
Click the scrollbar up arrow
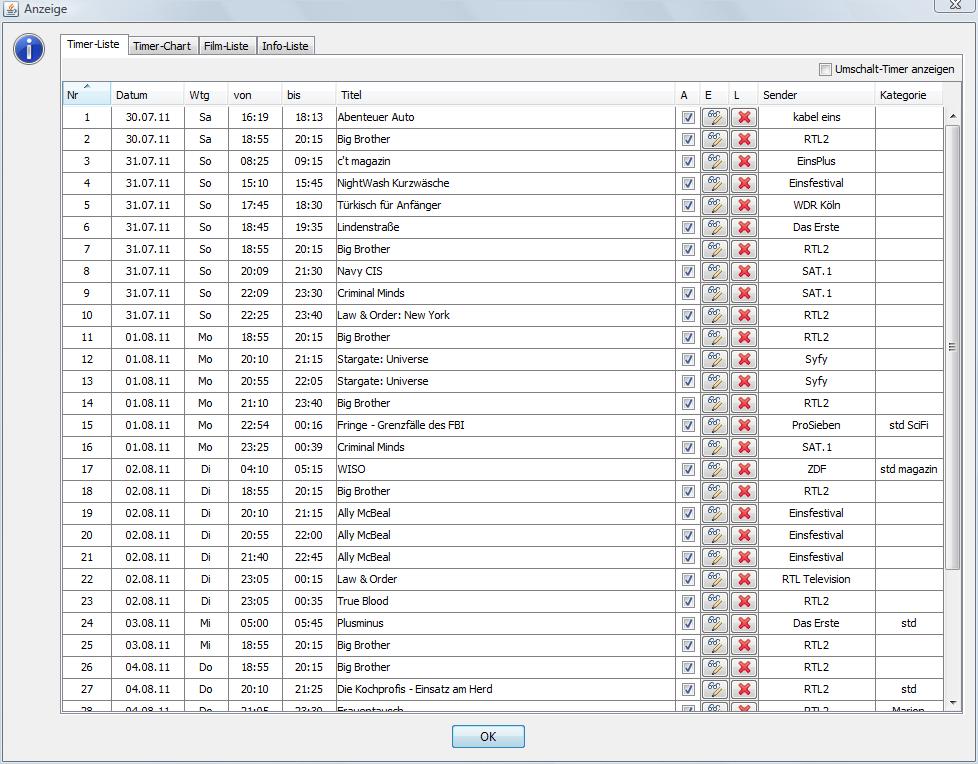[x=952, y=116]
